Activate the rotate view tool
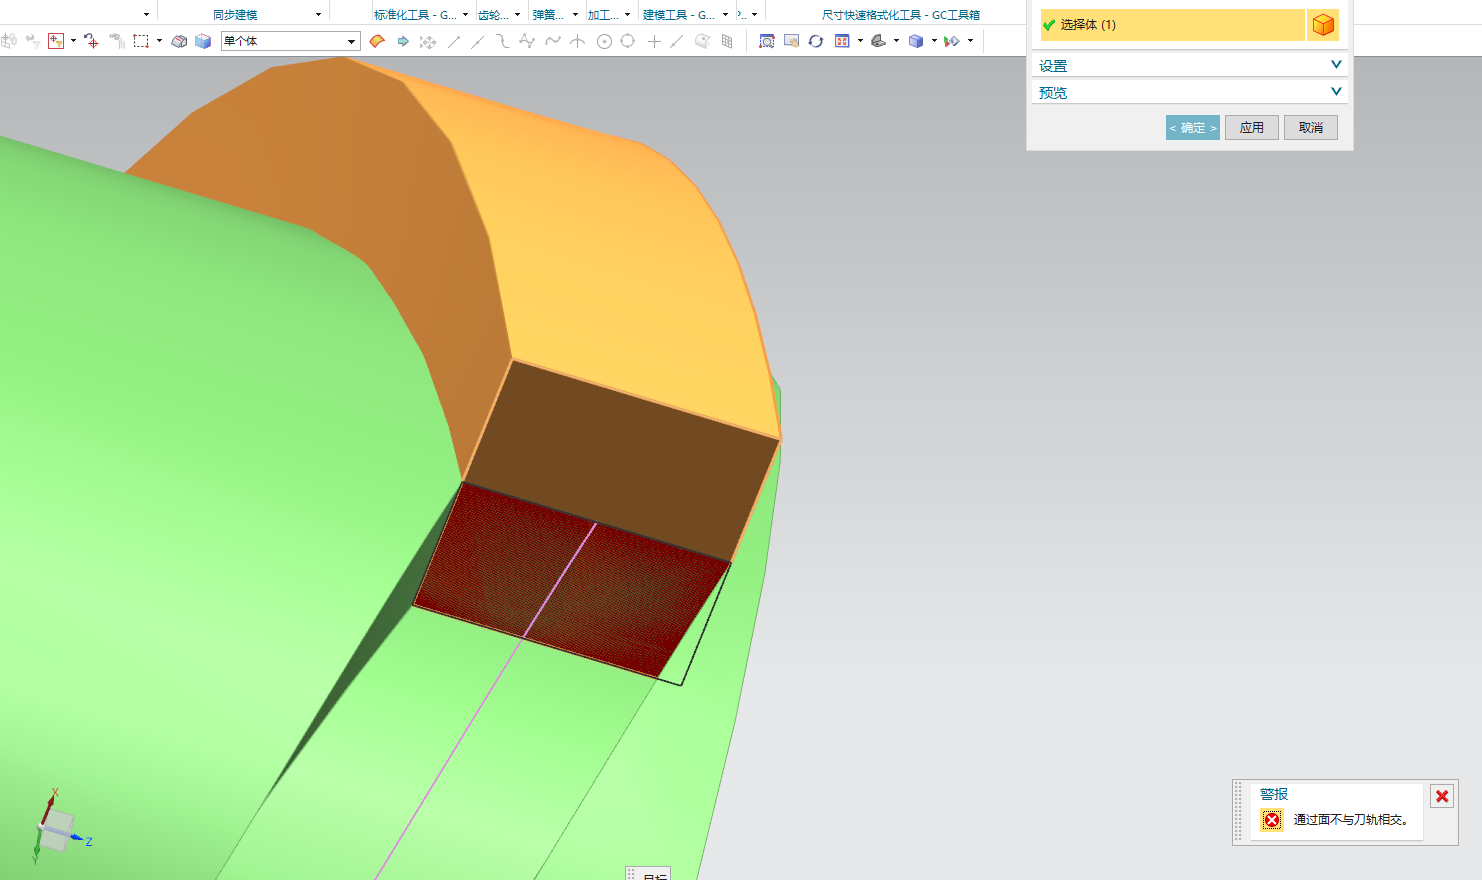The image size is (1482, 880). tap(816, 41)
